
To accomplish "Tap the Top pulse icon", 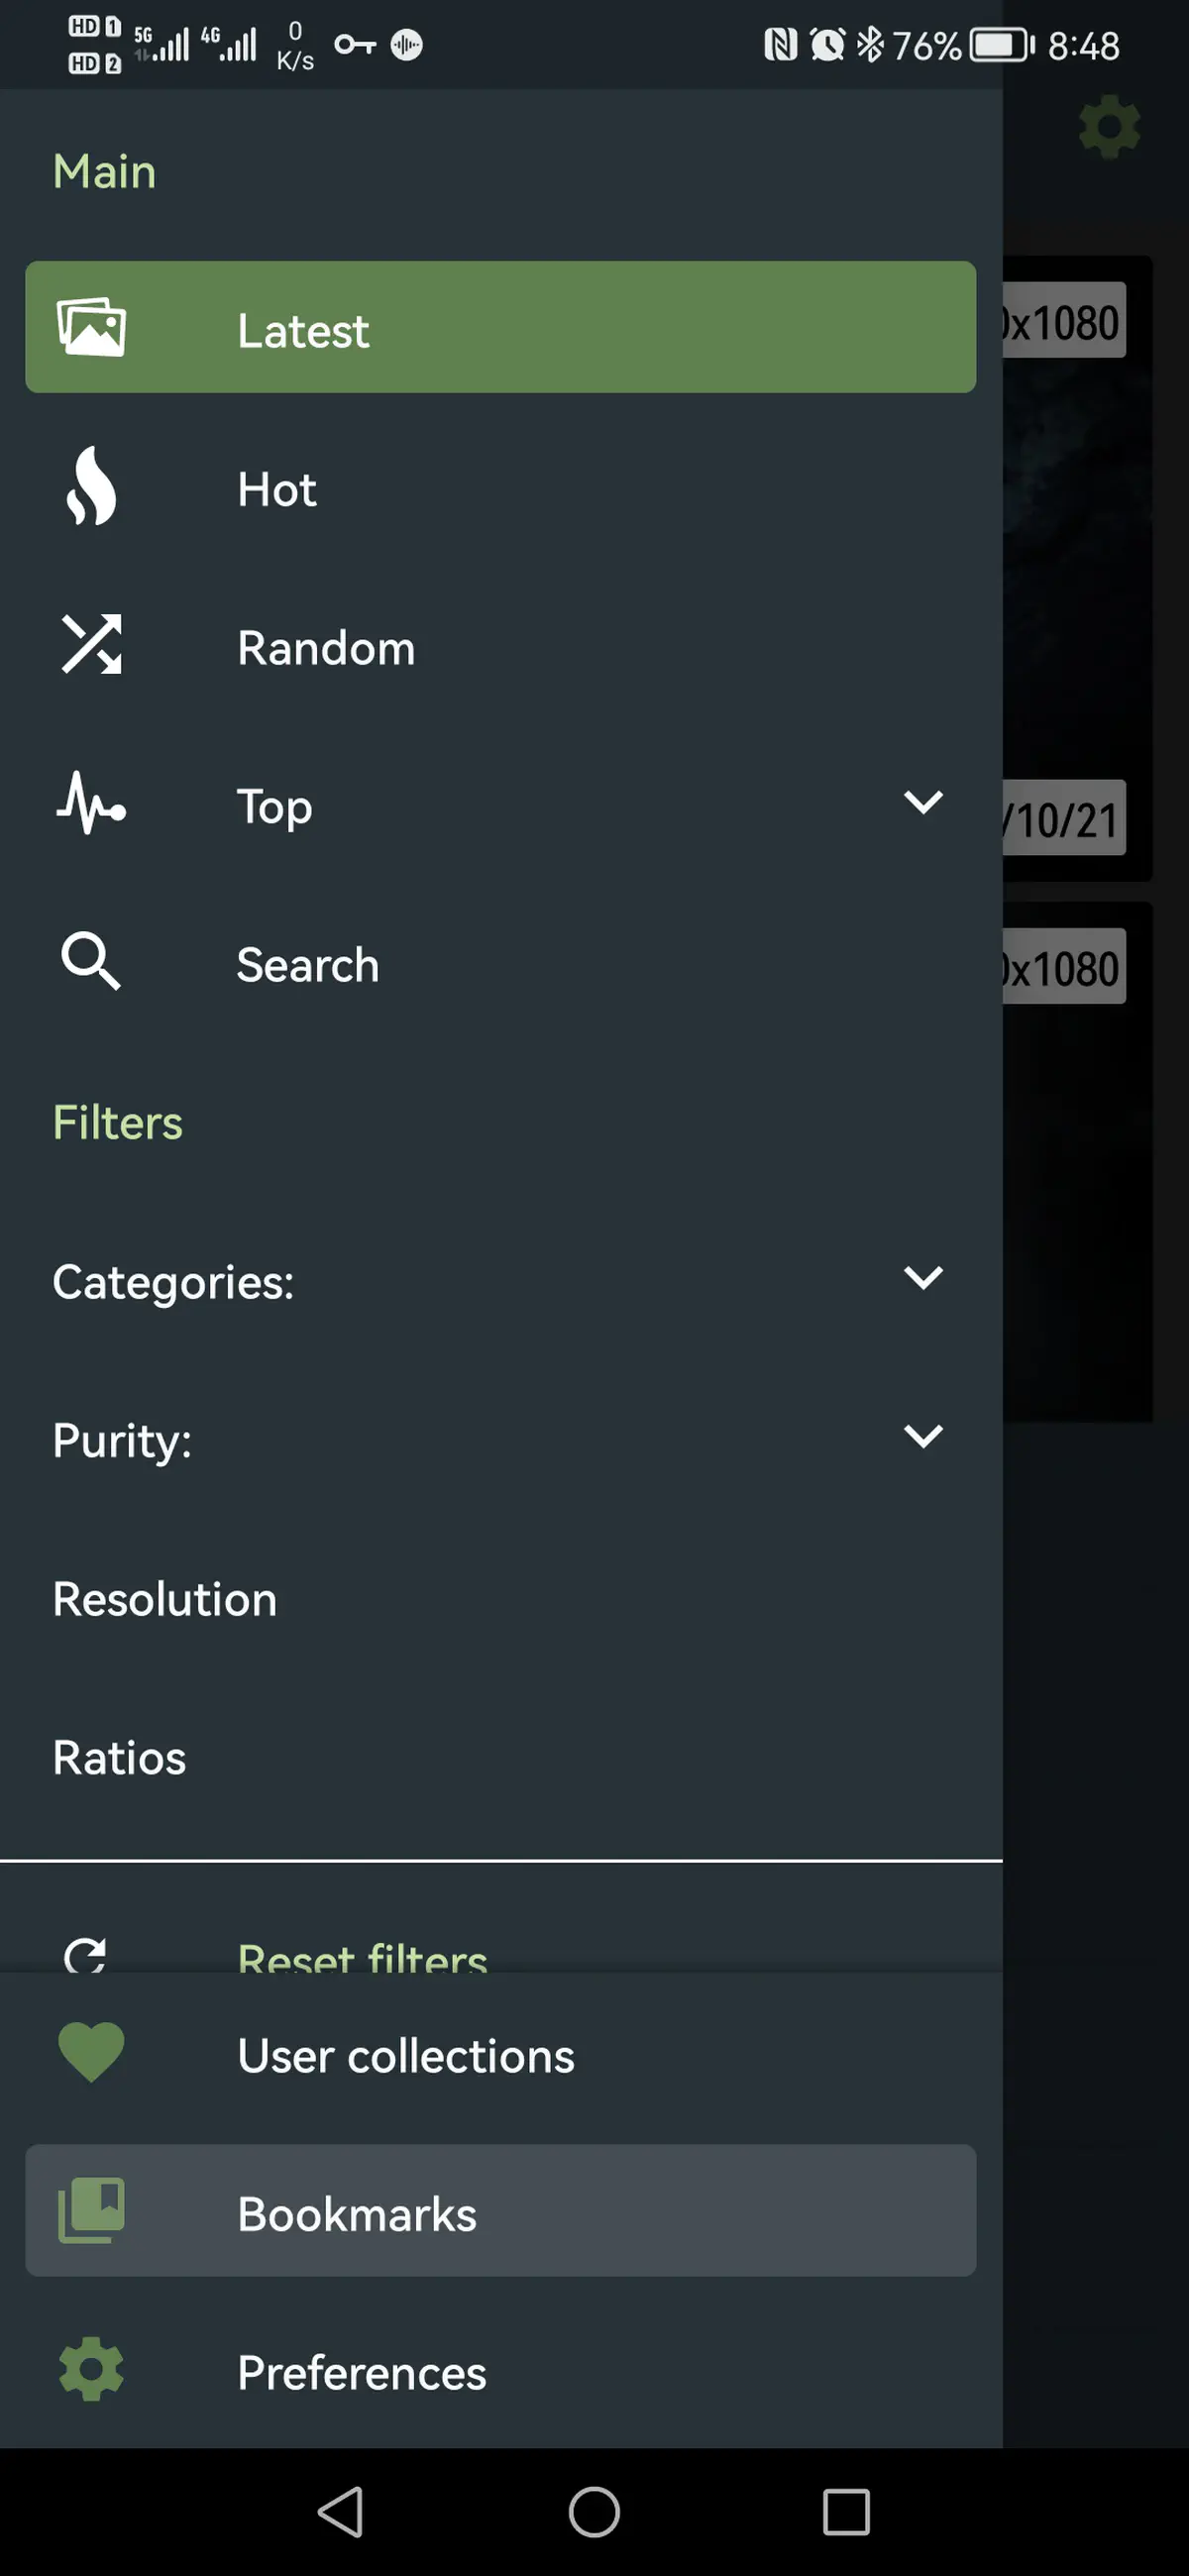I will [91, 803].
